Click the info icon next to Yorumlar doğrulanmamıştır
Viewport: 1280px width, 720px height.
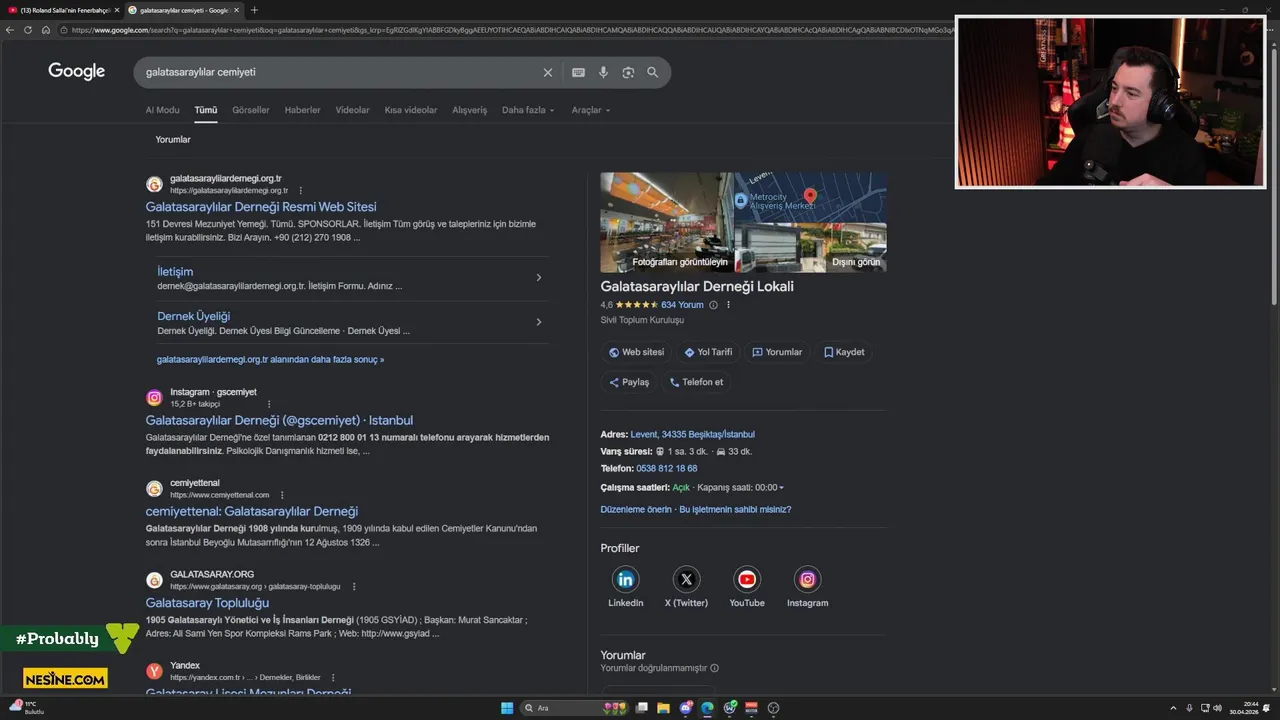click(x=714, y=668)
